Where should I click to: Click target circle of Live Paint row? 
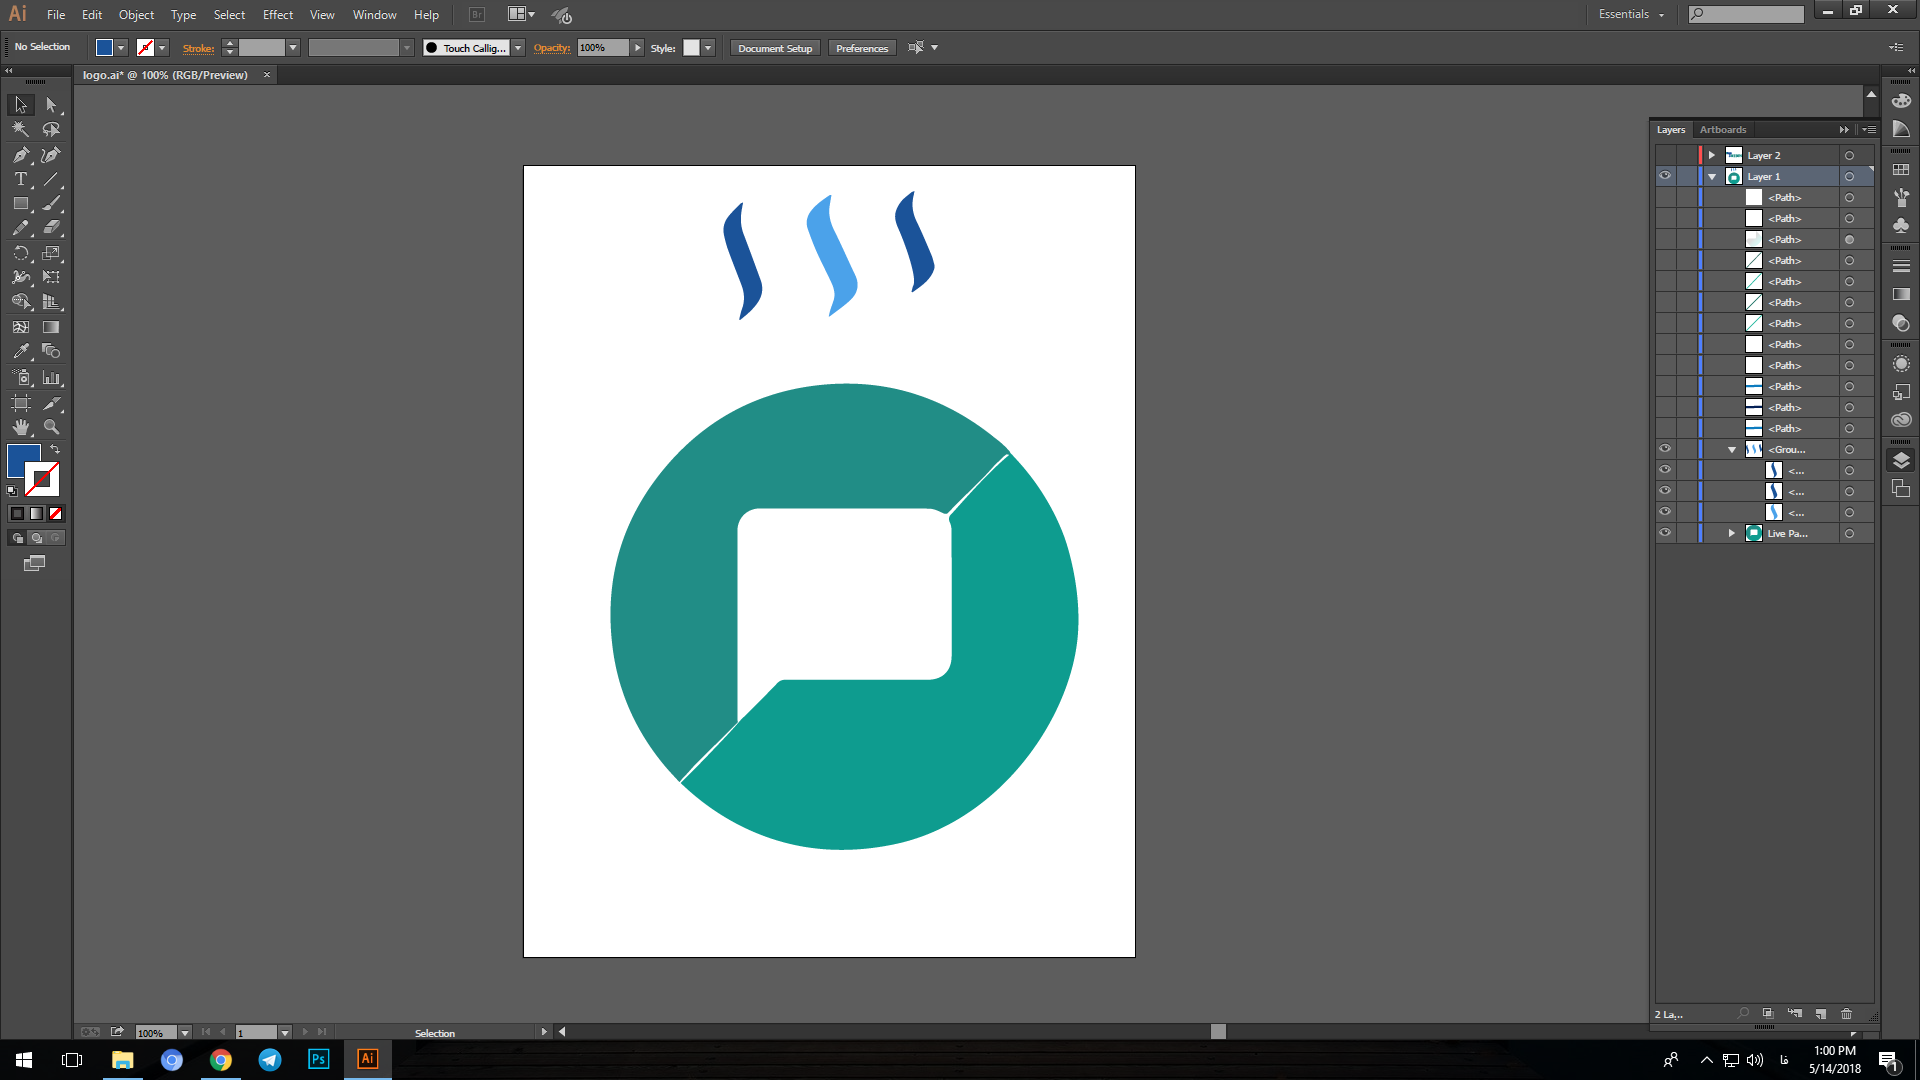click(x=1849, y=534)
